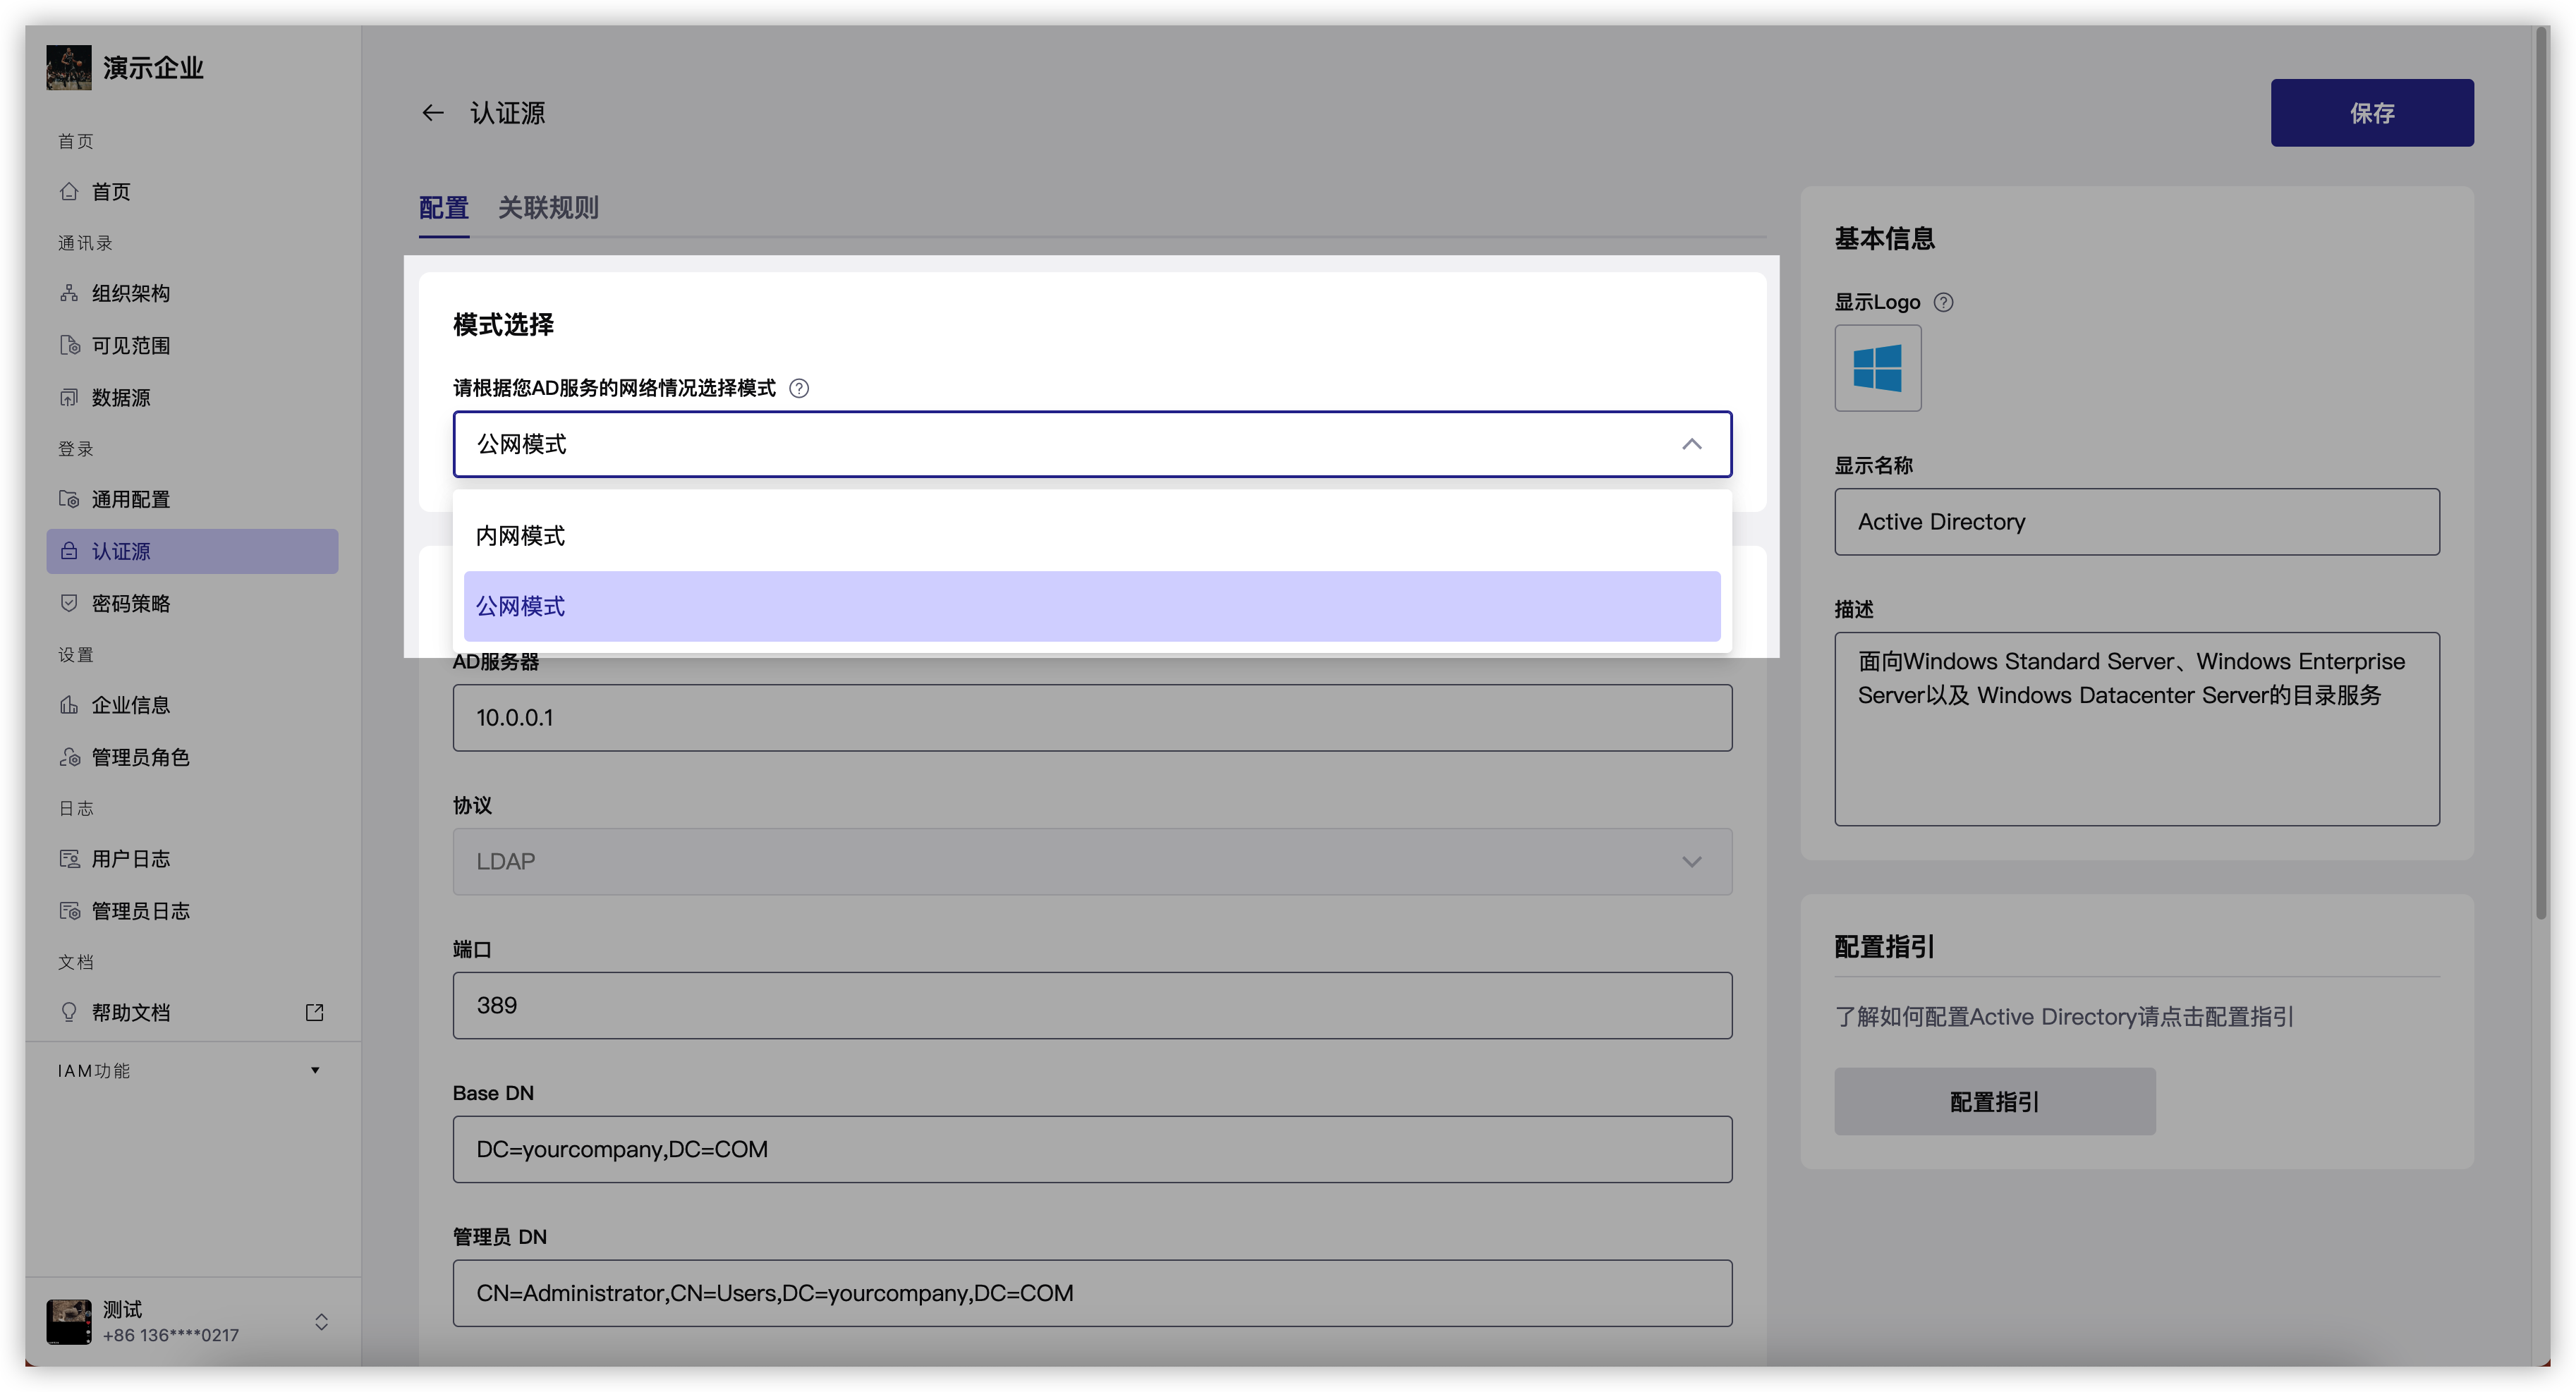The image size is (2576, 1392).
Task: Click the help icon next to 显示Logo
Action: (1943, 302)
